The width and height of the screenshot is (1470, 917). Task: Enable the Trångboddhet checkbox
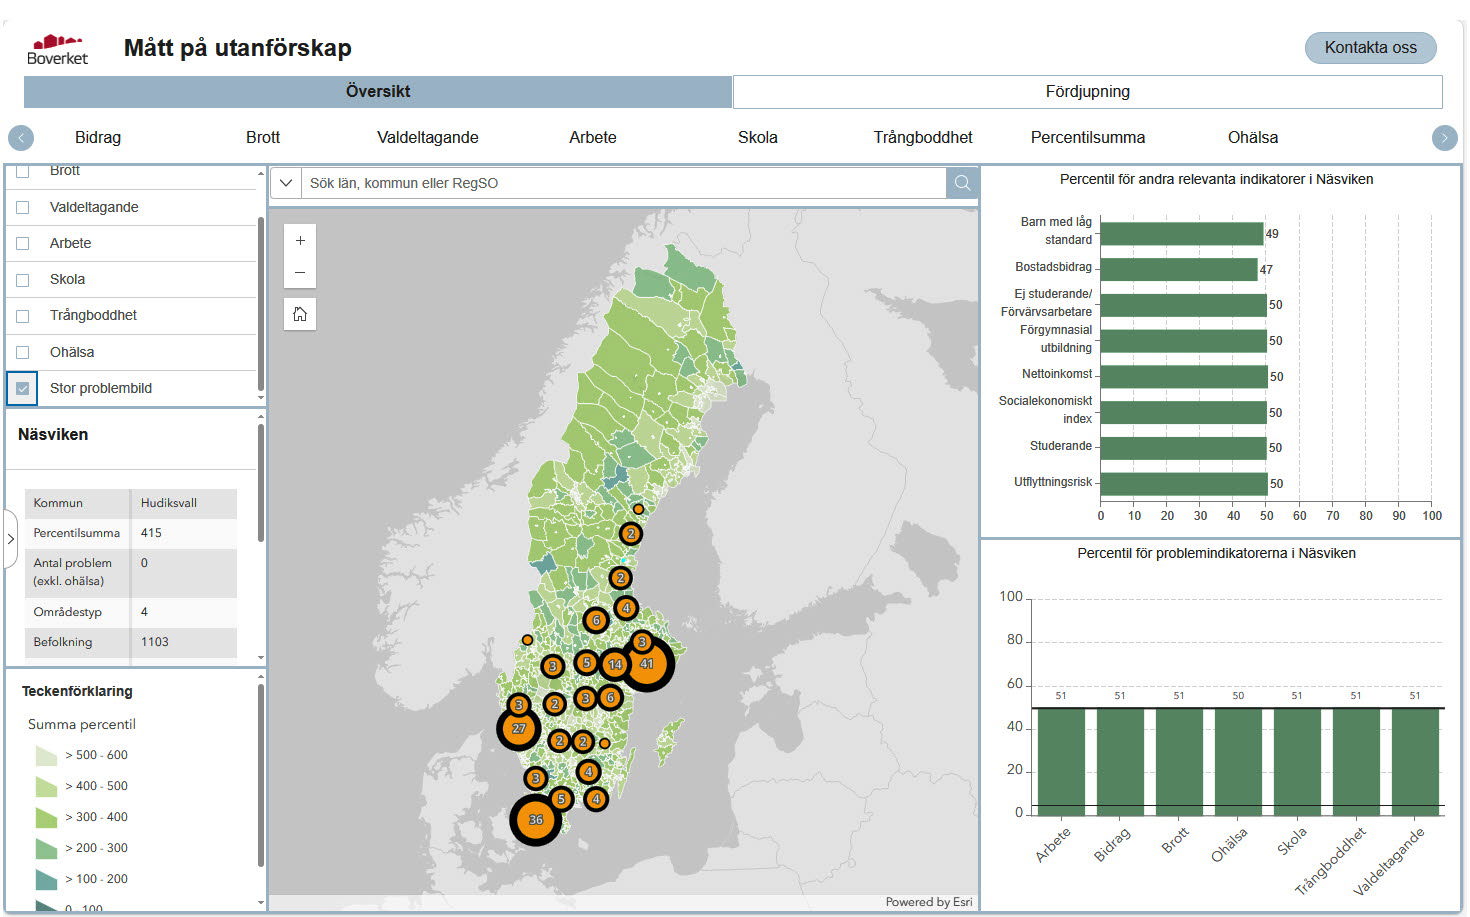[22, 315]
